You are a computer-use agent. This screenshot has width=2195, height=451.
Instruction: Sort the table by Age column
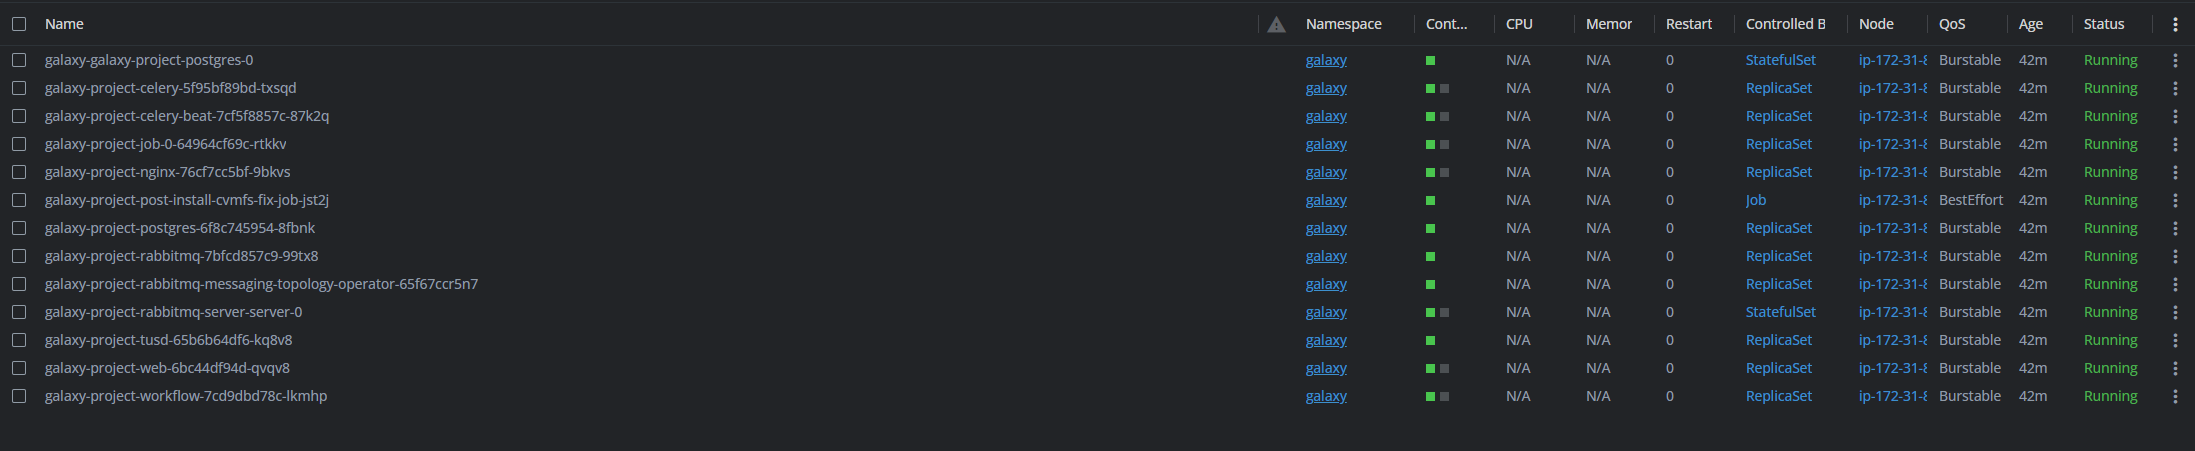[x=2030, y=24]
